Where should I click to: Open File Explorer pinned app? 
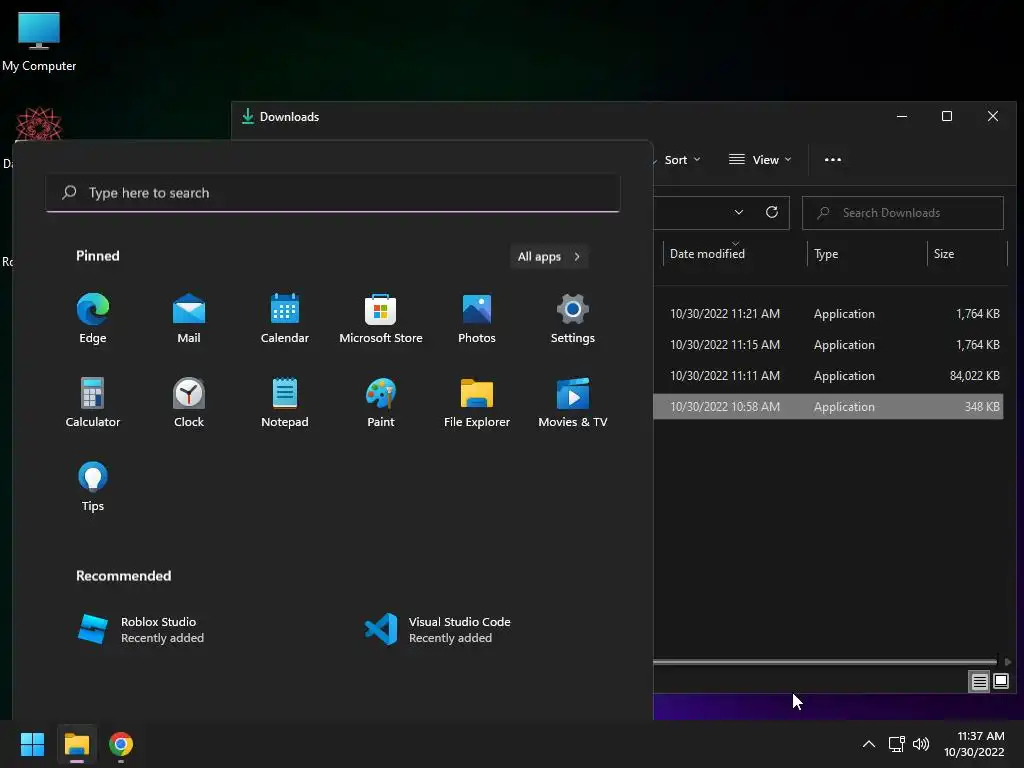(x=477, y=403)
